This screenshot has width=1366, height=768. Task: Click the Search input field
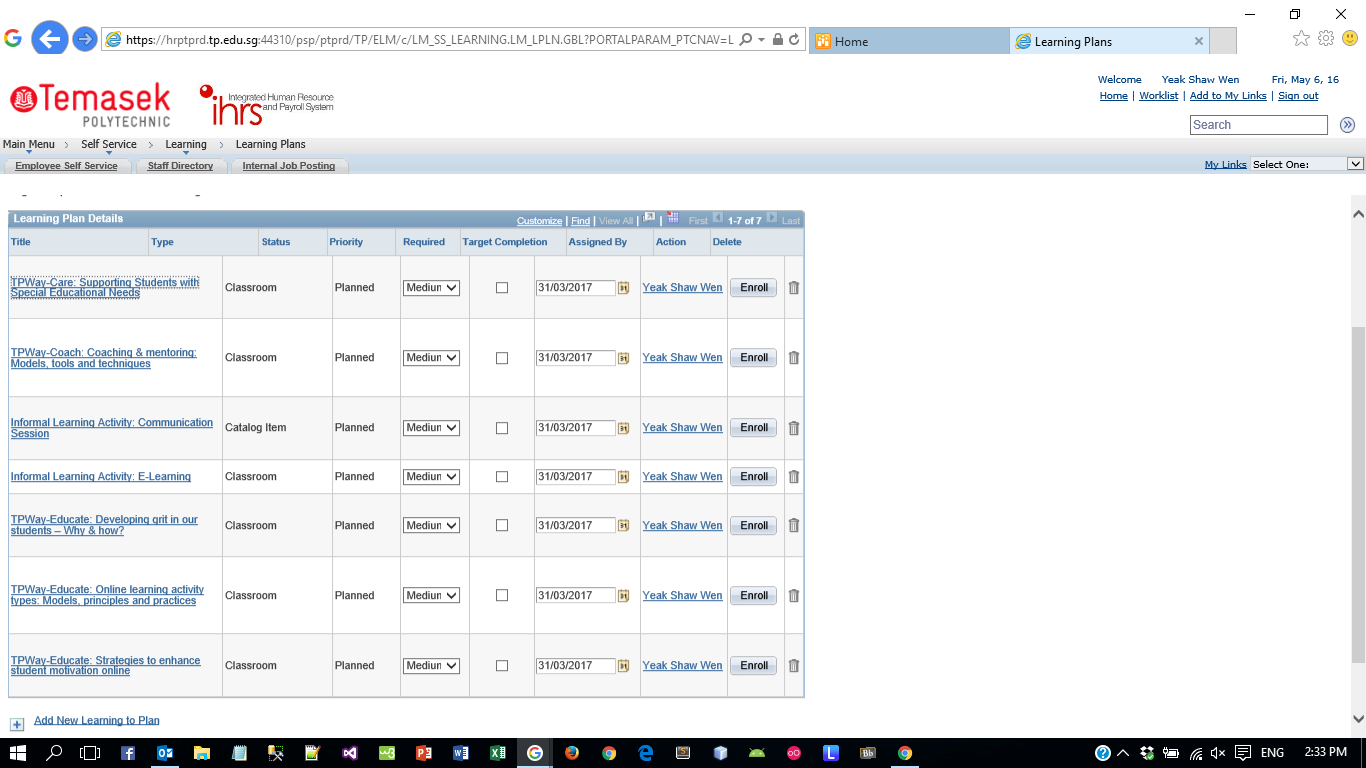click(1259, 125)
